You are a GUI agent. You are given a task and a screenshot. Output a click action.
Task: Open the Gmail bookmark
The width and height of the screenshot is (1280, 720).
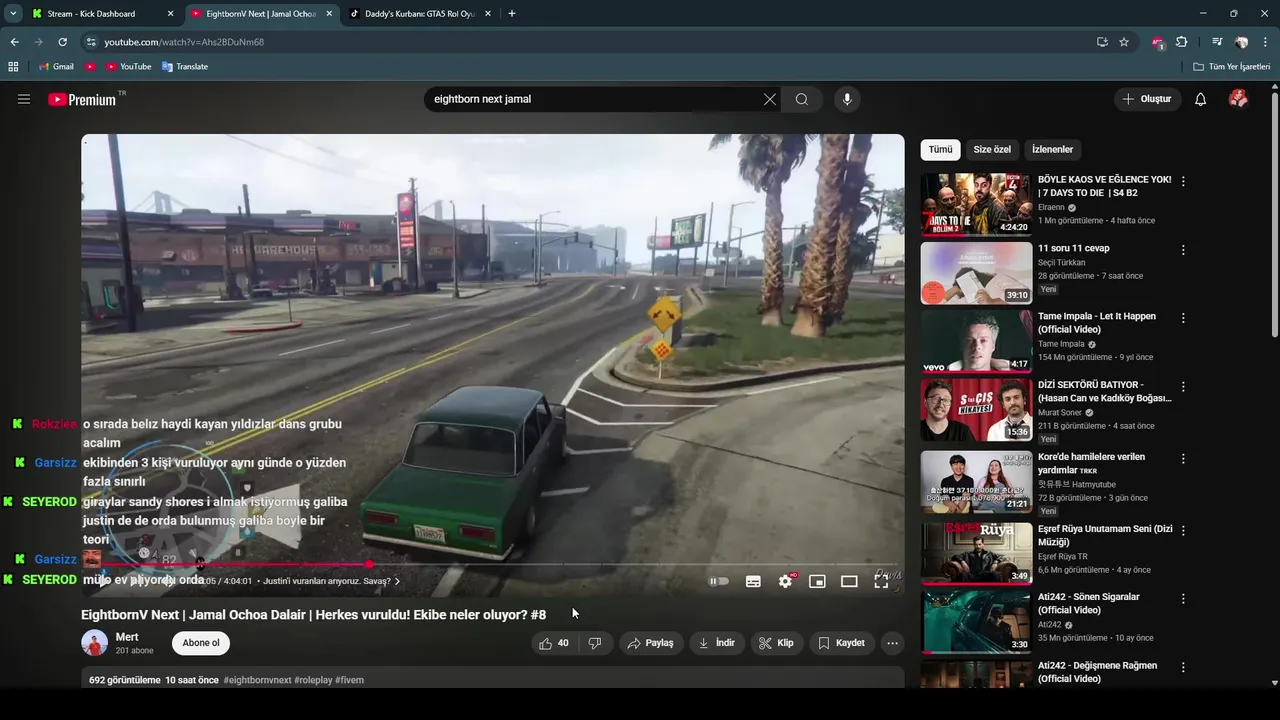pos(56,66)
